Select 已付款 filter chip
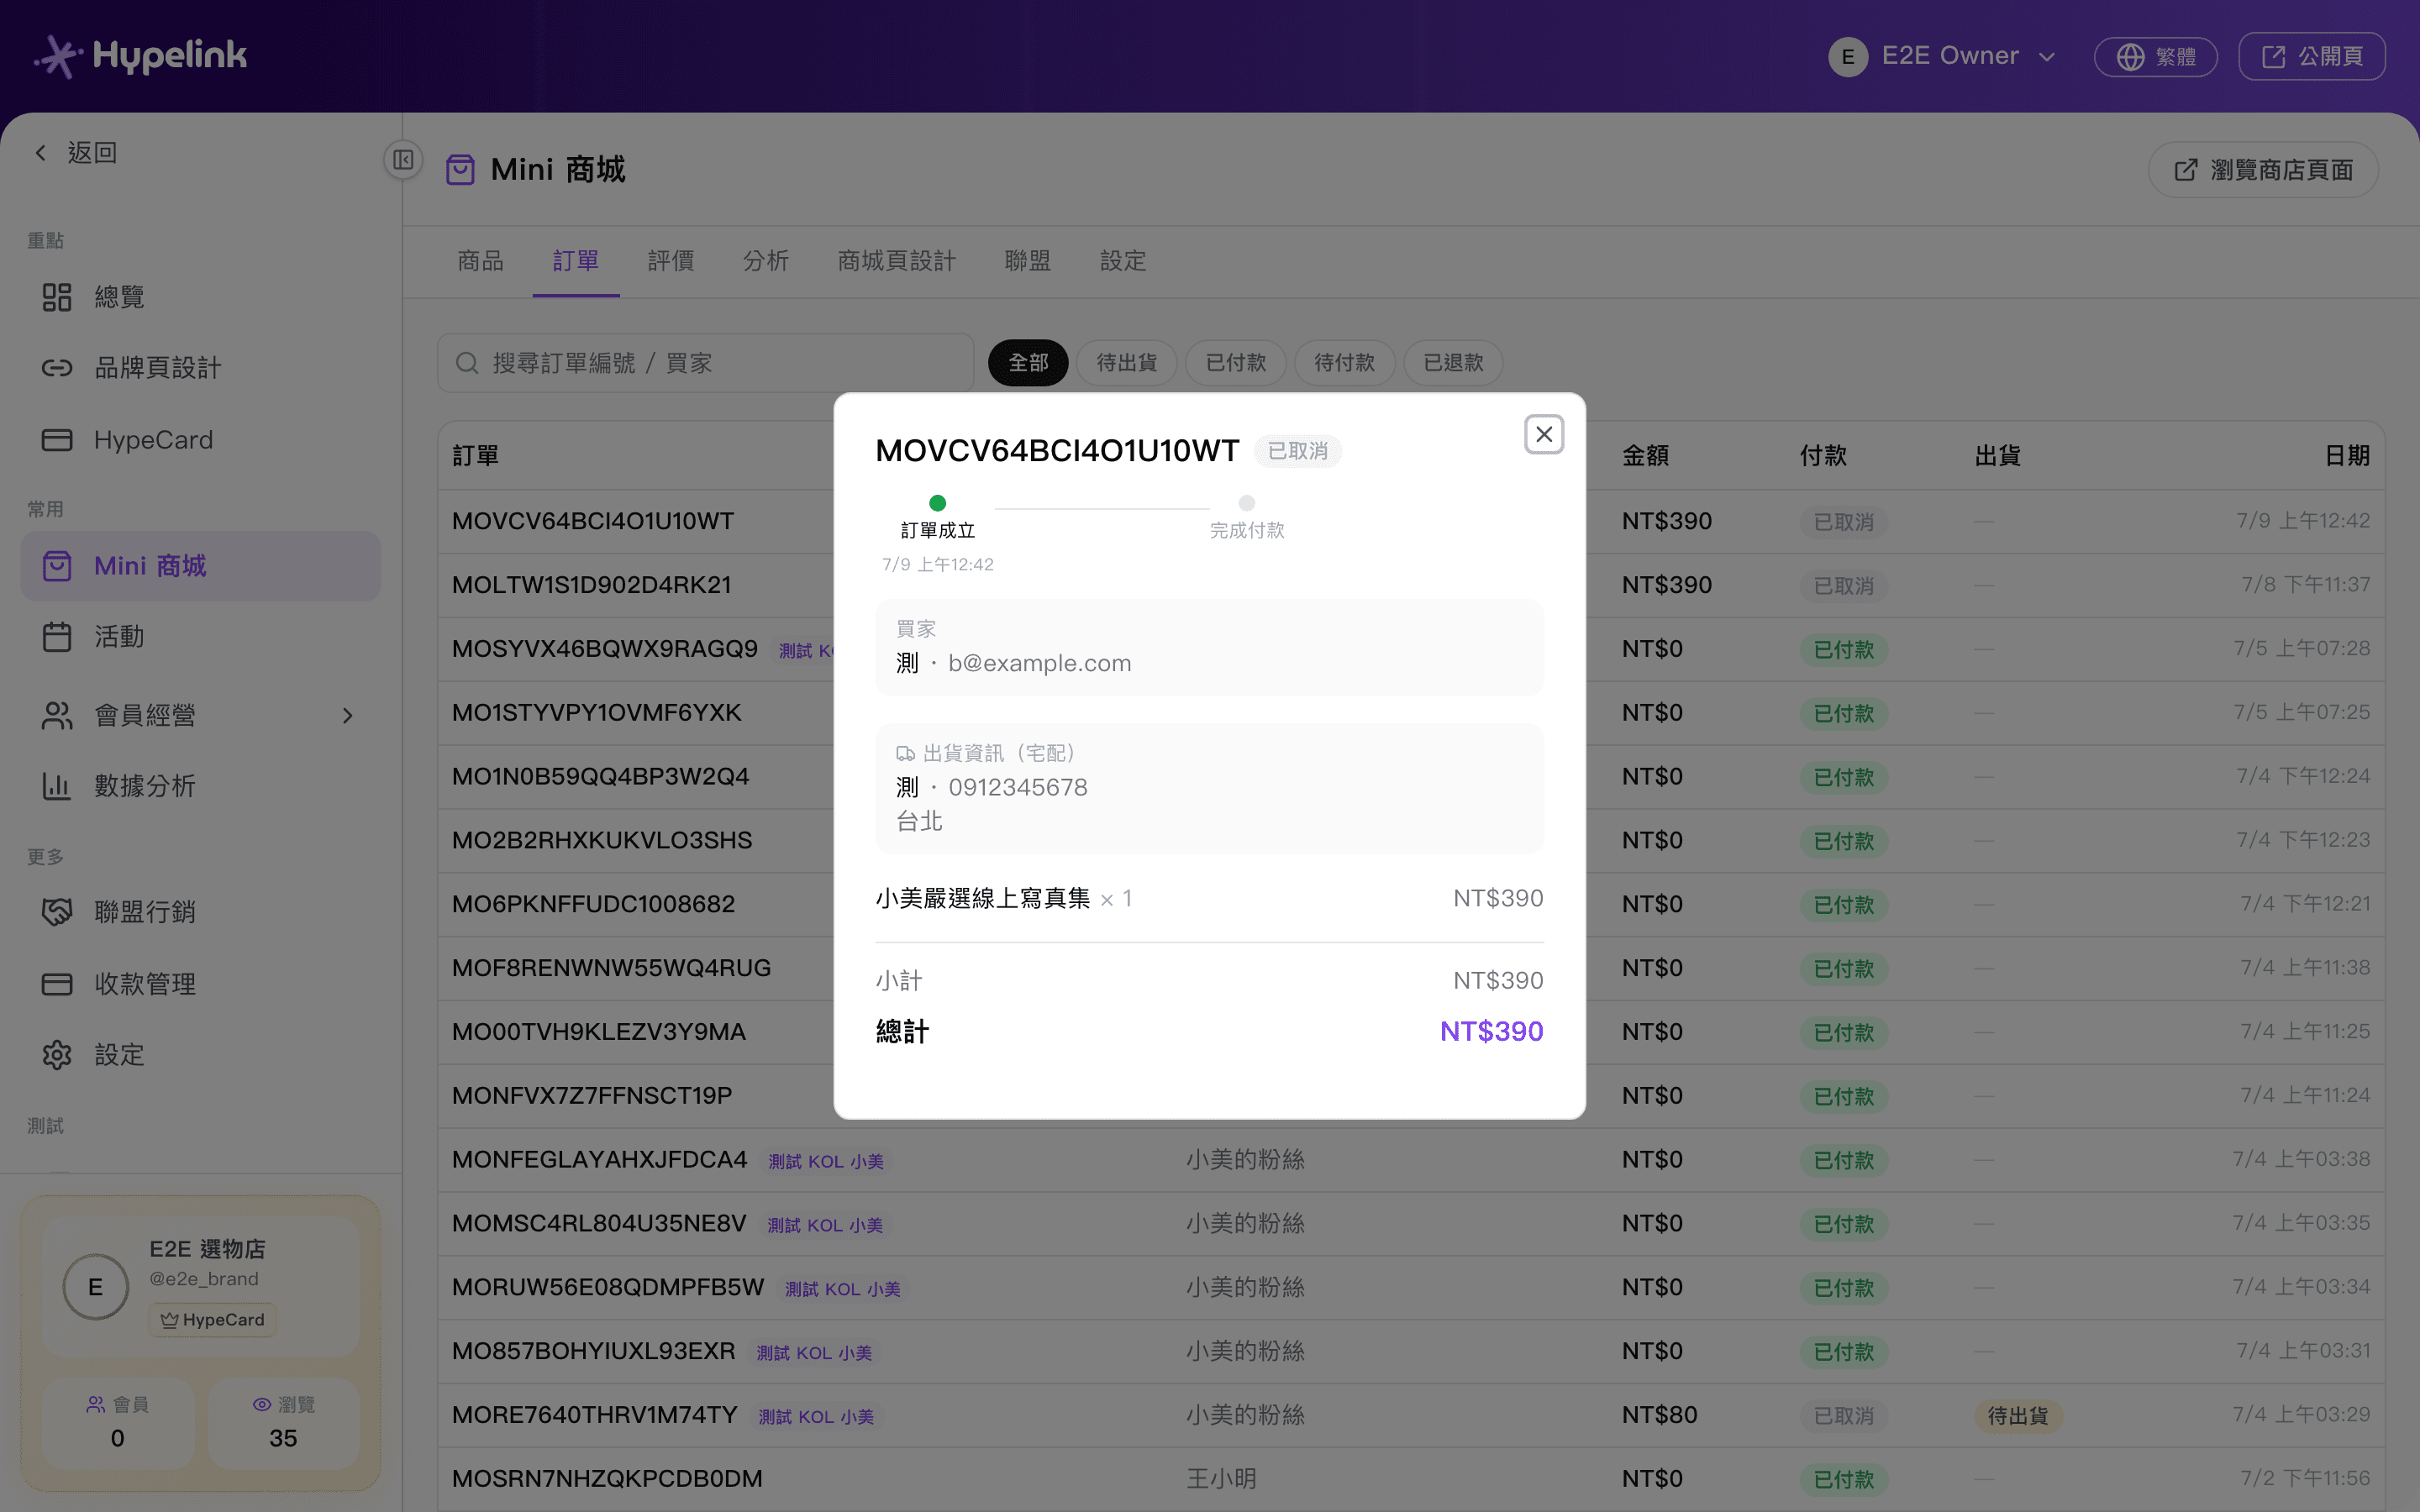This screenshot has height=1512, width=2420. (1236, 363)
